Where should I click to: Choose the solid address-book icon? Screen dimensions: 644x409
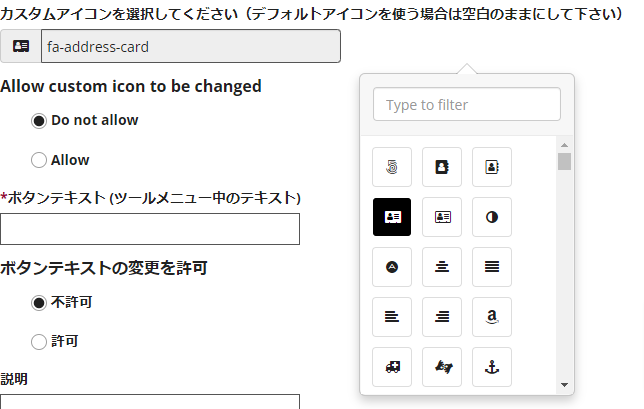click(x=442, y=167)
